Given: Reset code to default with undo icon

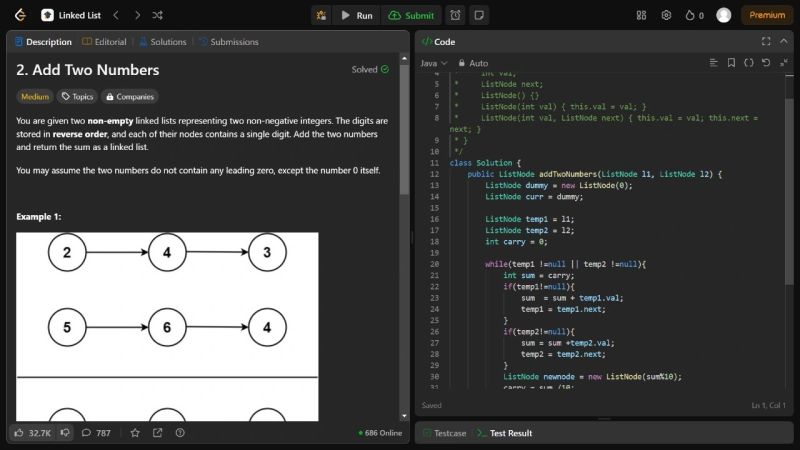Looking at the screenshot, I should pyautogui.click(x=766, y=63).
